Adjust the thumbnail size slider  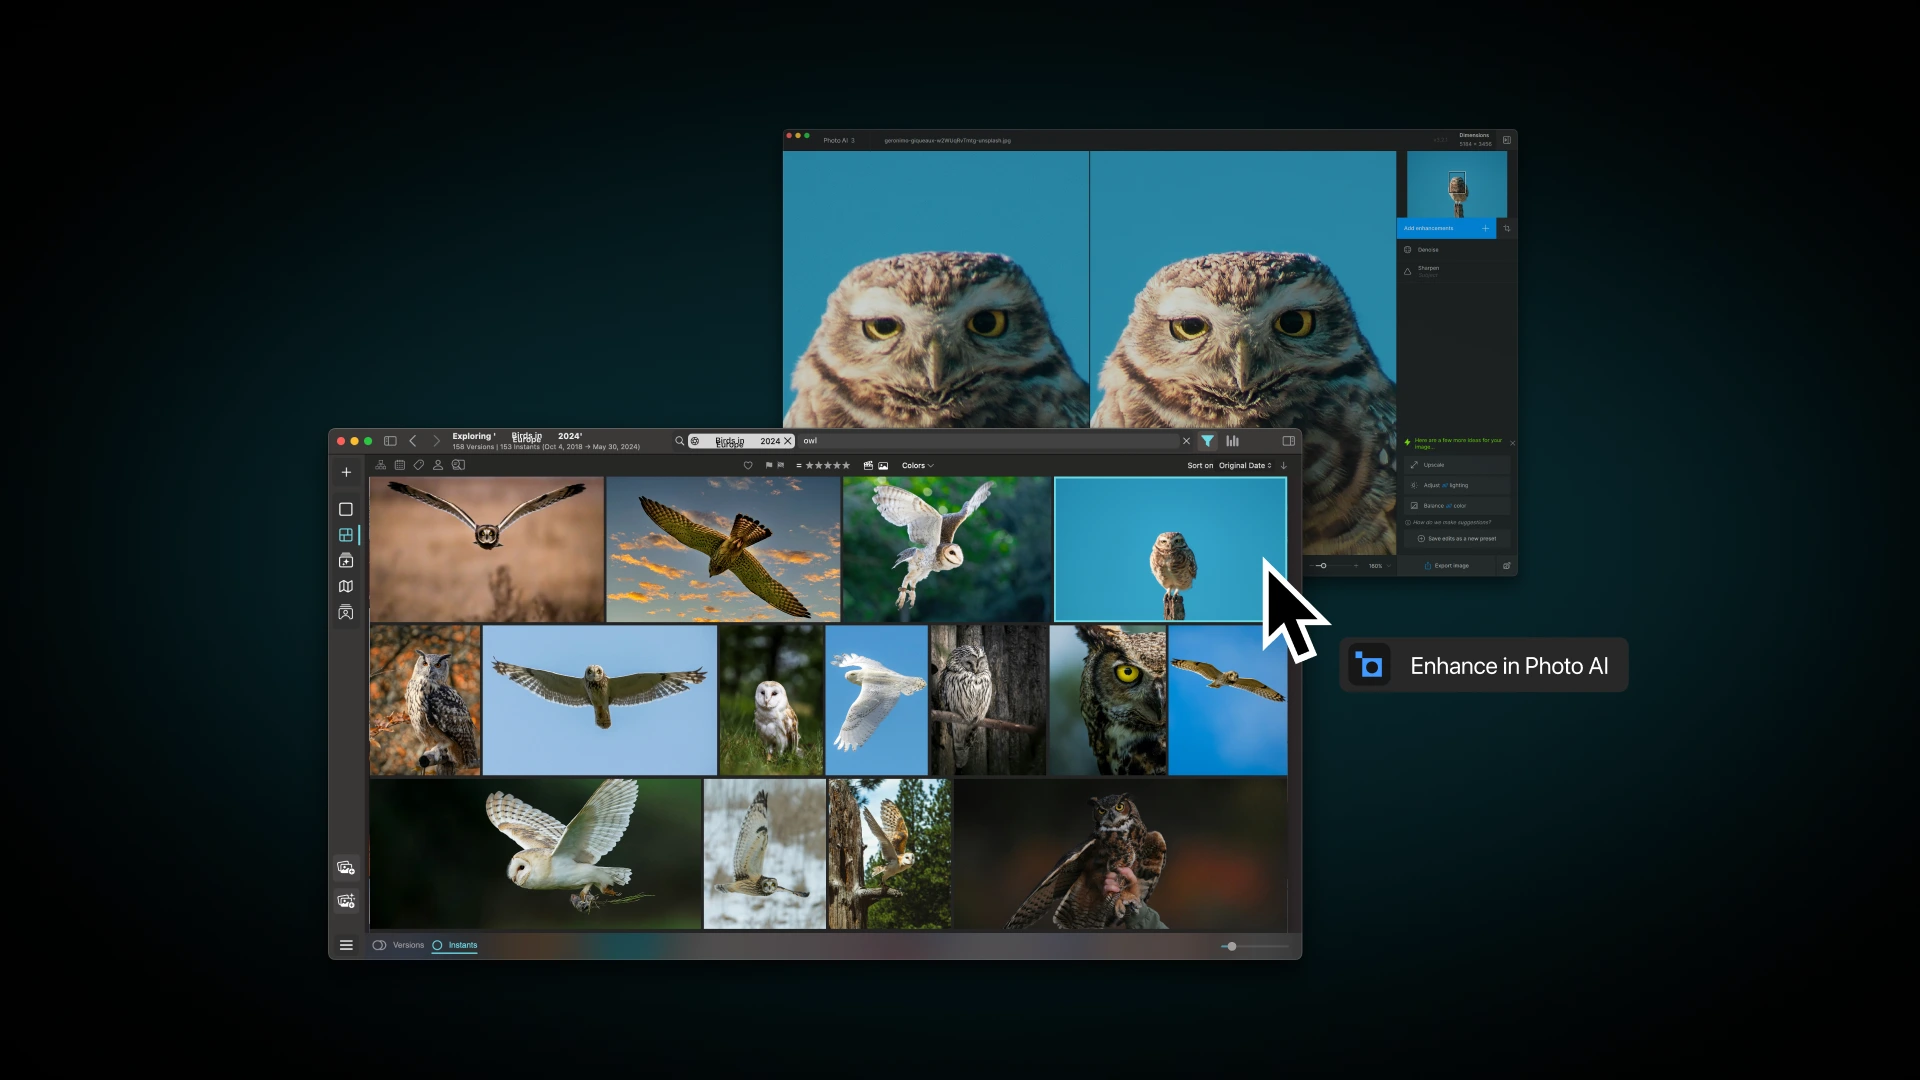click(x=1232, y=946)
